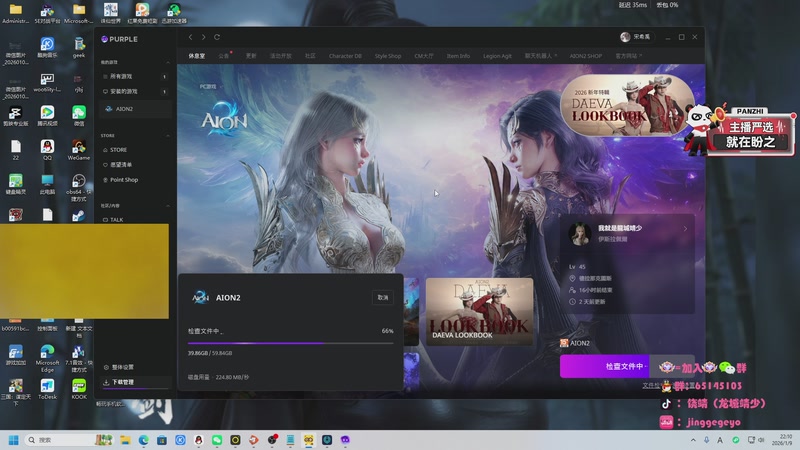The width and height of the screenshot is (800, 450).
Task: Open 下载管理 in the sidebar
Action: click(135, 382)
